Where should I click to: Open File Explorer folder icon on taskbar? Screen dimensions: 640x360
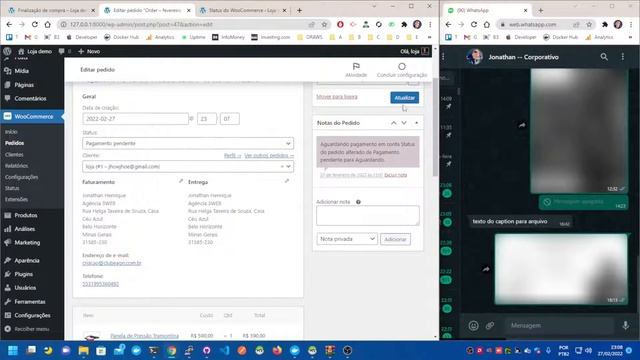(83, 350)
